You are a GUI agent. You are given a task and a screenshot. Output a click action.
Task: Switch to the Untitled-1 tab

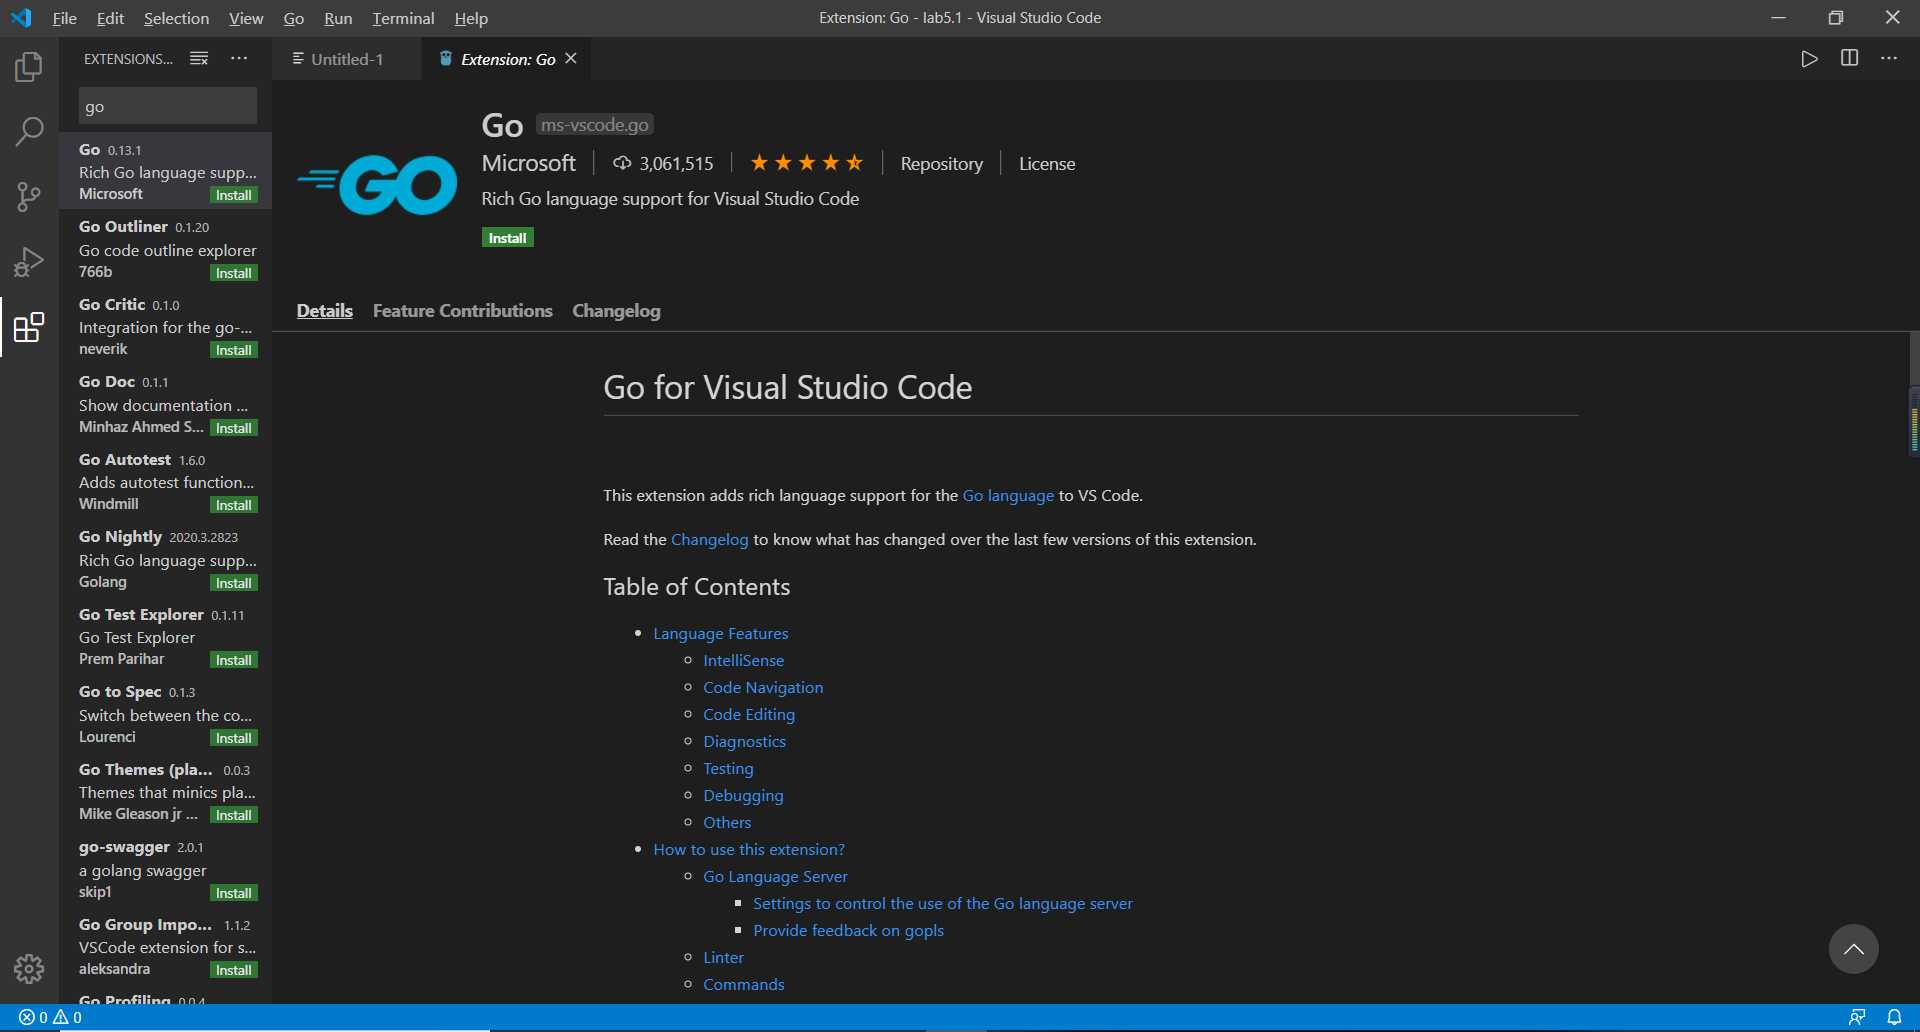click(x=346, y=59)
